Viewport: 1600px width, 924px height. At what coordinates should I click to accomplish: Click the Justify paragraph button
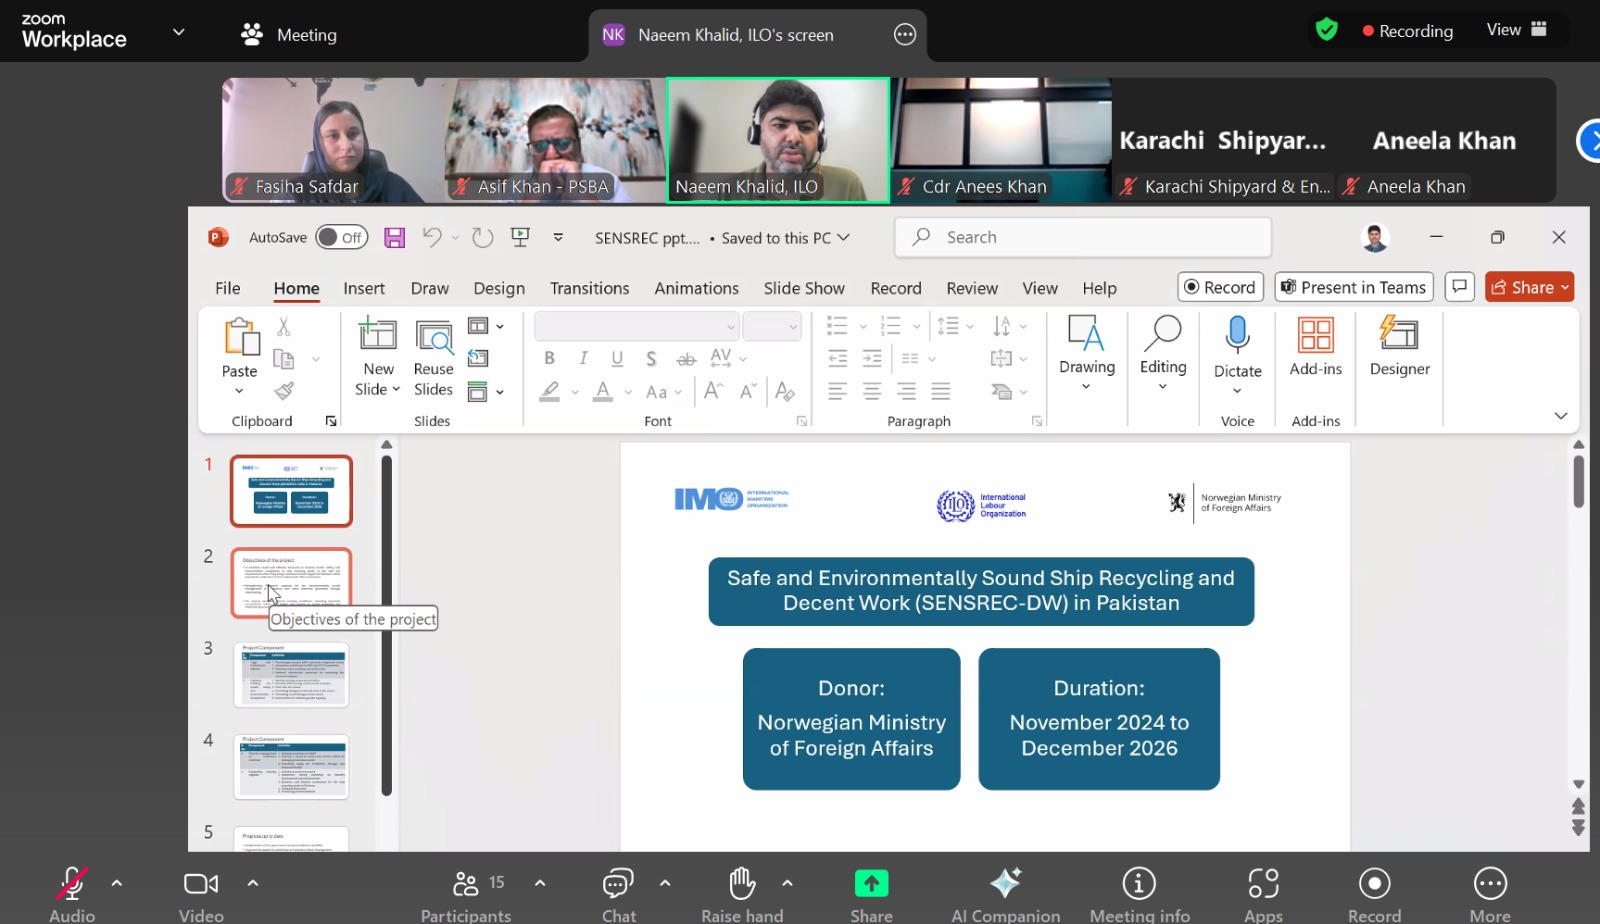pos(941,391)
